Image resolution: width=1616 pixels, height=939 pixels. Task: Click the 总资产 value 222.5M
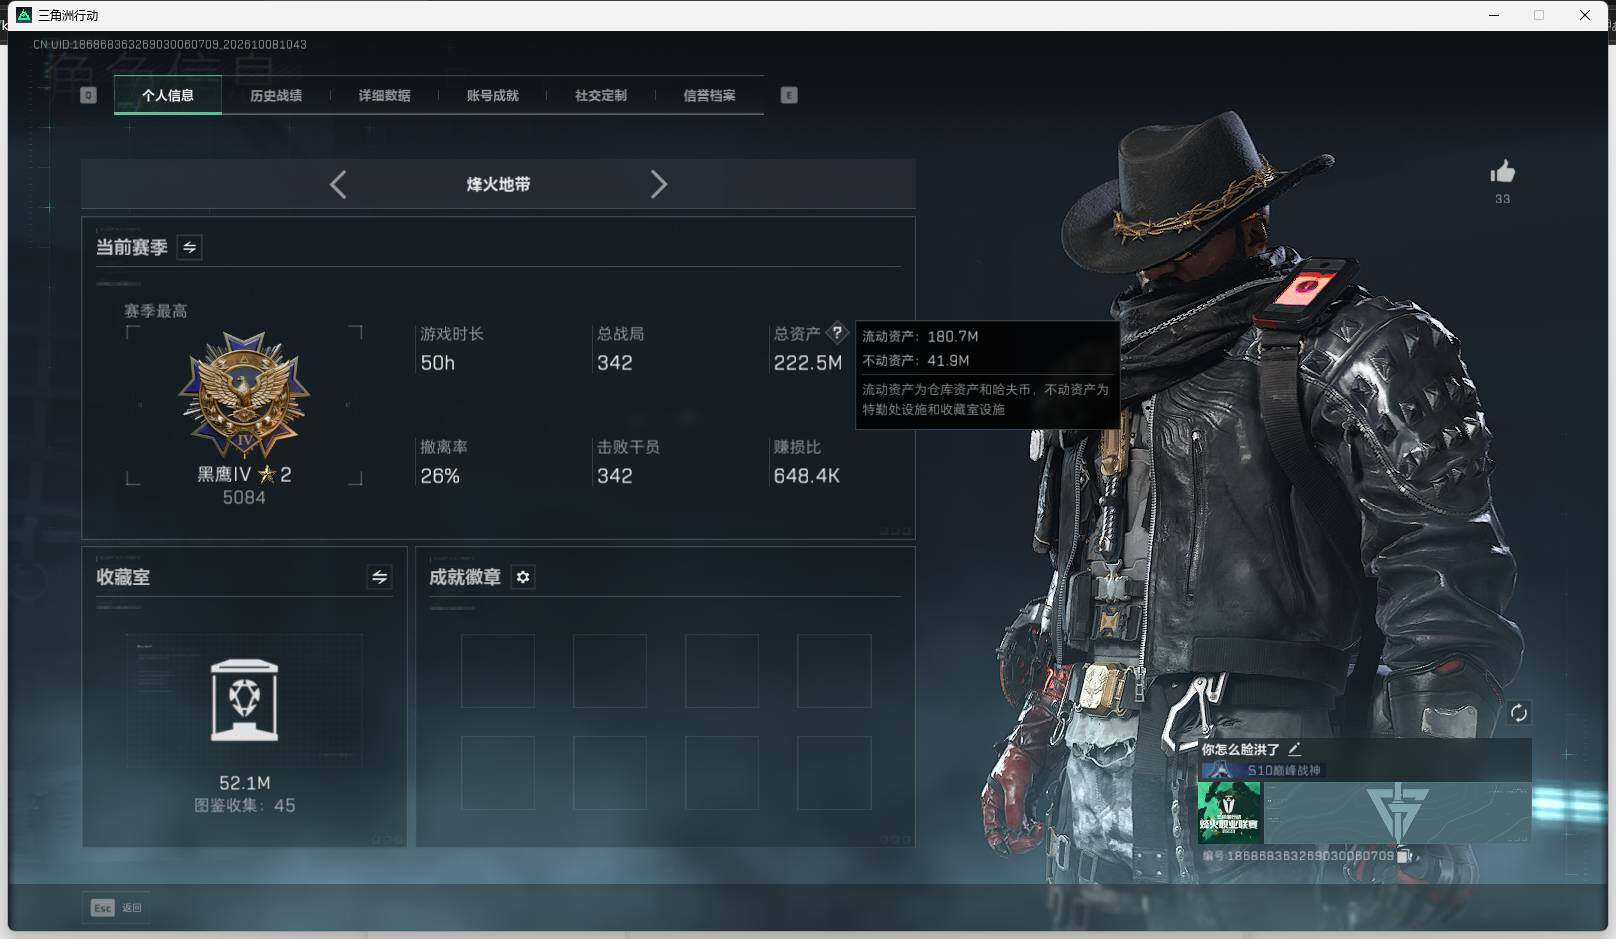(x=807, y=363)
